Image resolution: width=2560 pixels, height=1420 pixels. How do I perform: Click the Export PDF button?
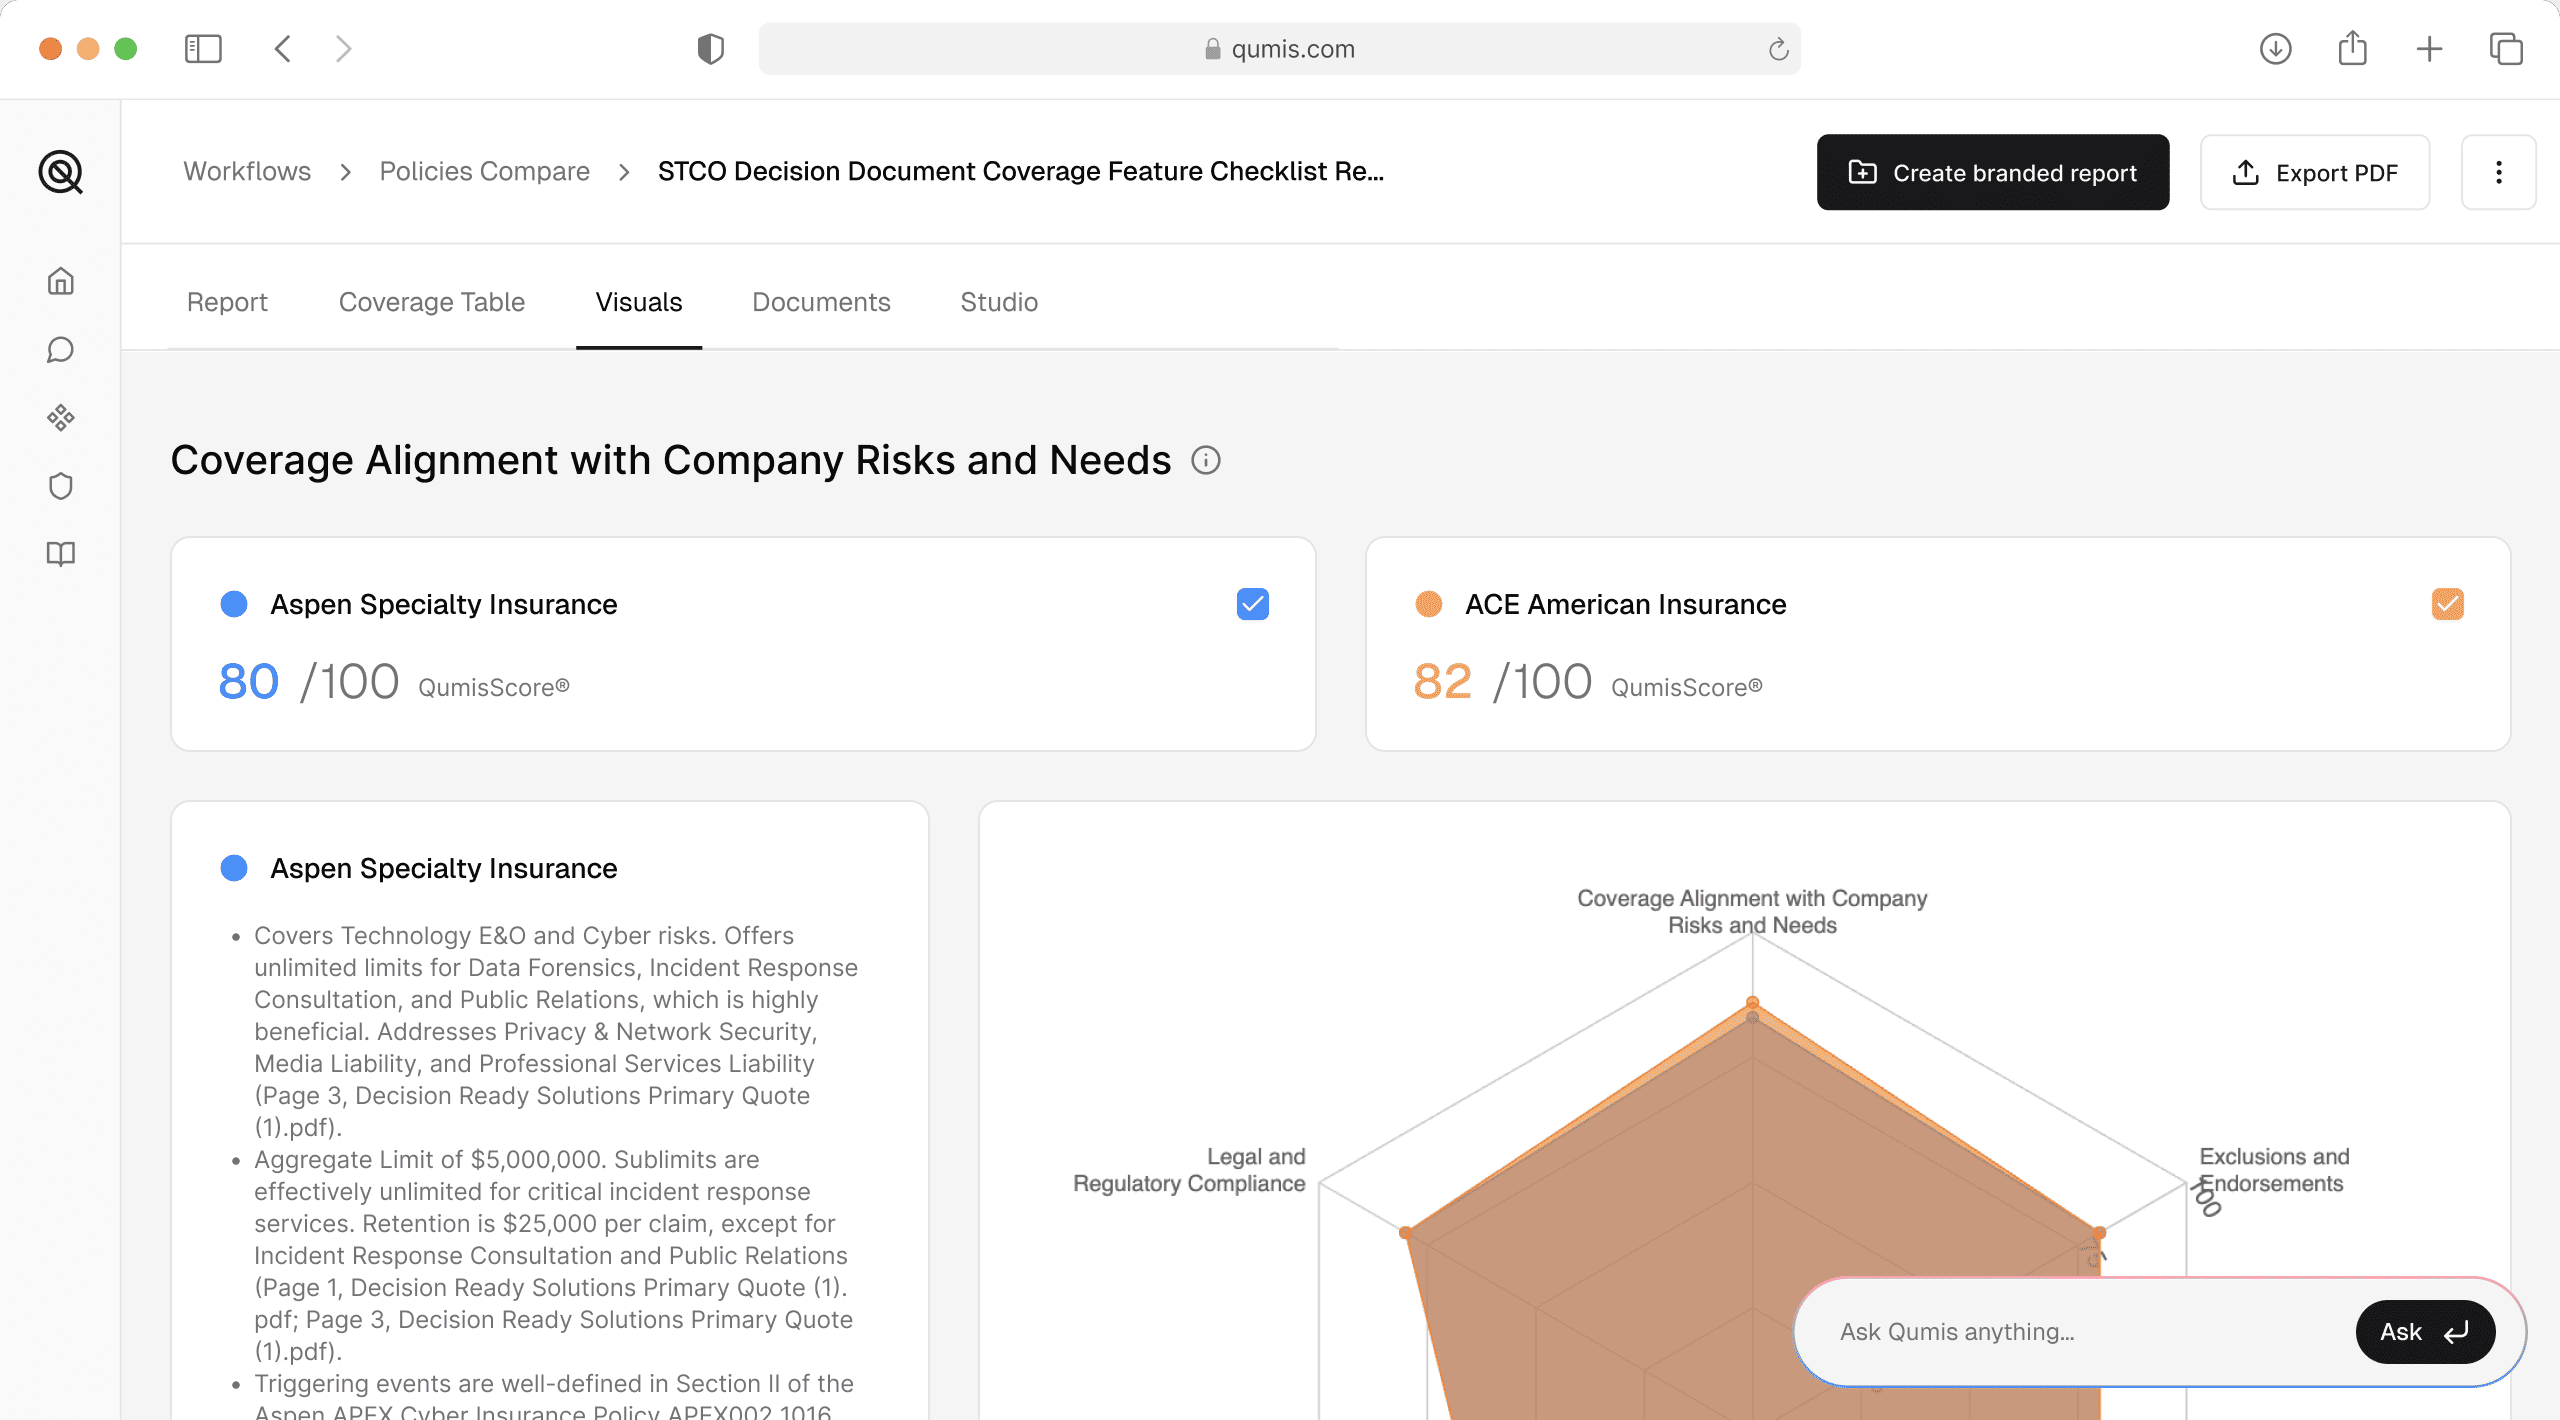coord(2315,172)
